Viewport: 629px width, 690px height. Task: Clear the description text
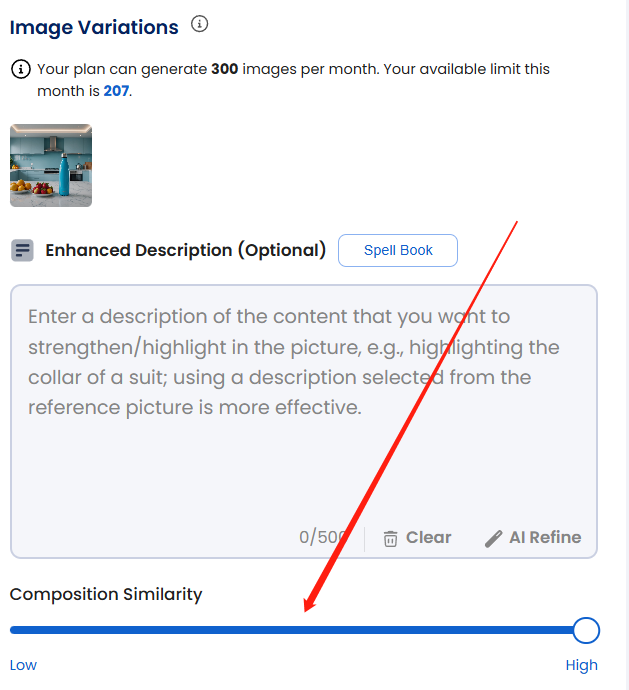(x=417, y=538)
